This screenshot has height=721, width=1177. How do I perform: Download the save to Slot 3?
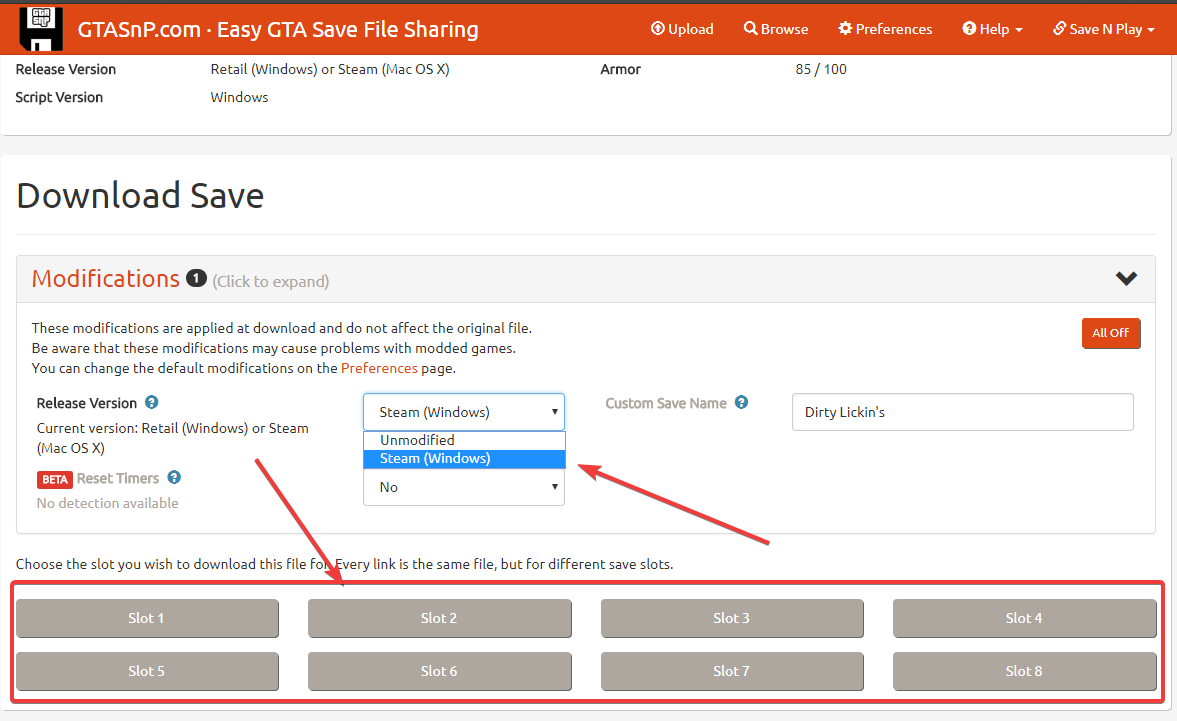click(x=732, y=618)
